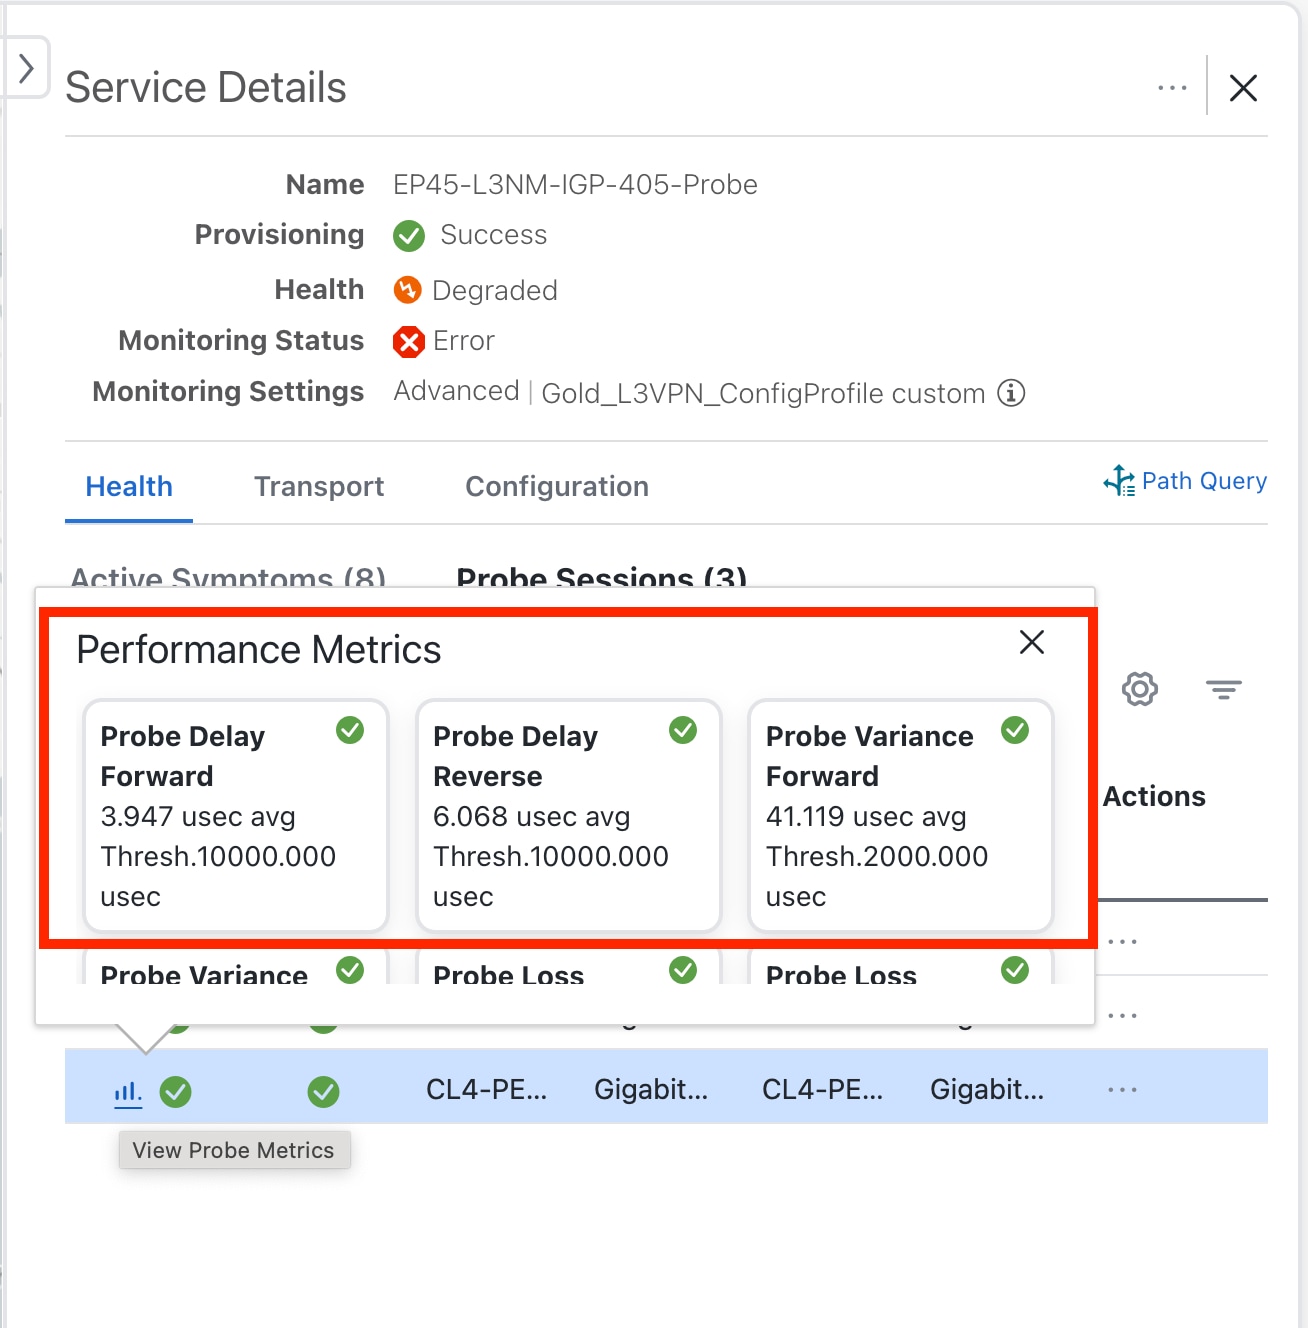
Task: Open the actions menu on the first probe session row
Action: [x=1122, y=939]
